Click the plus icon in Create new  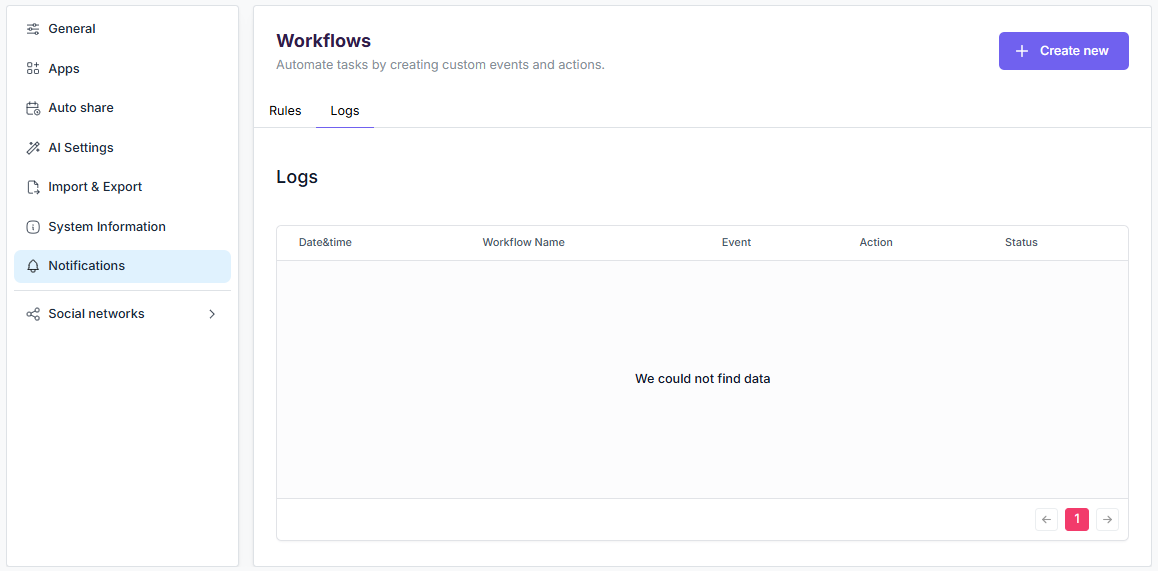click(x=1022, y=51)
